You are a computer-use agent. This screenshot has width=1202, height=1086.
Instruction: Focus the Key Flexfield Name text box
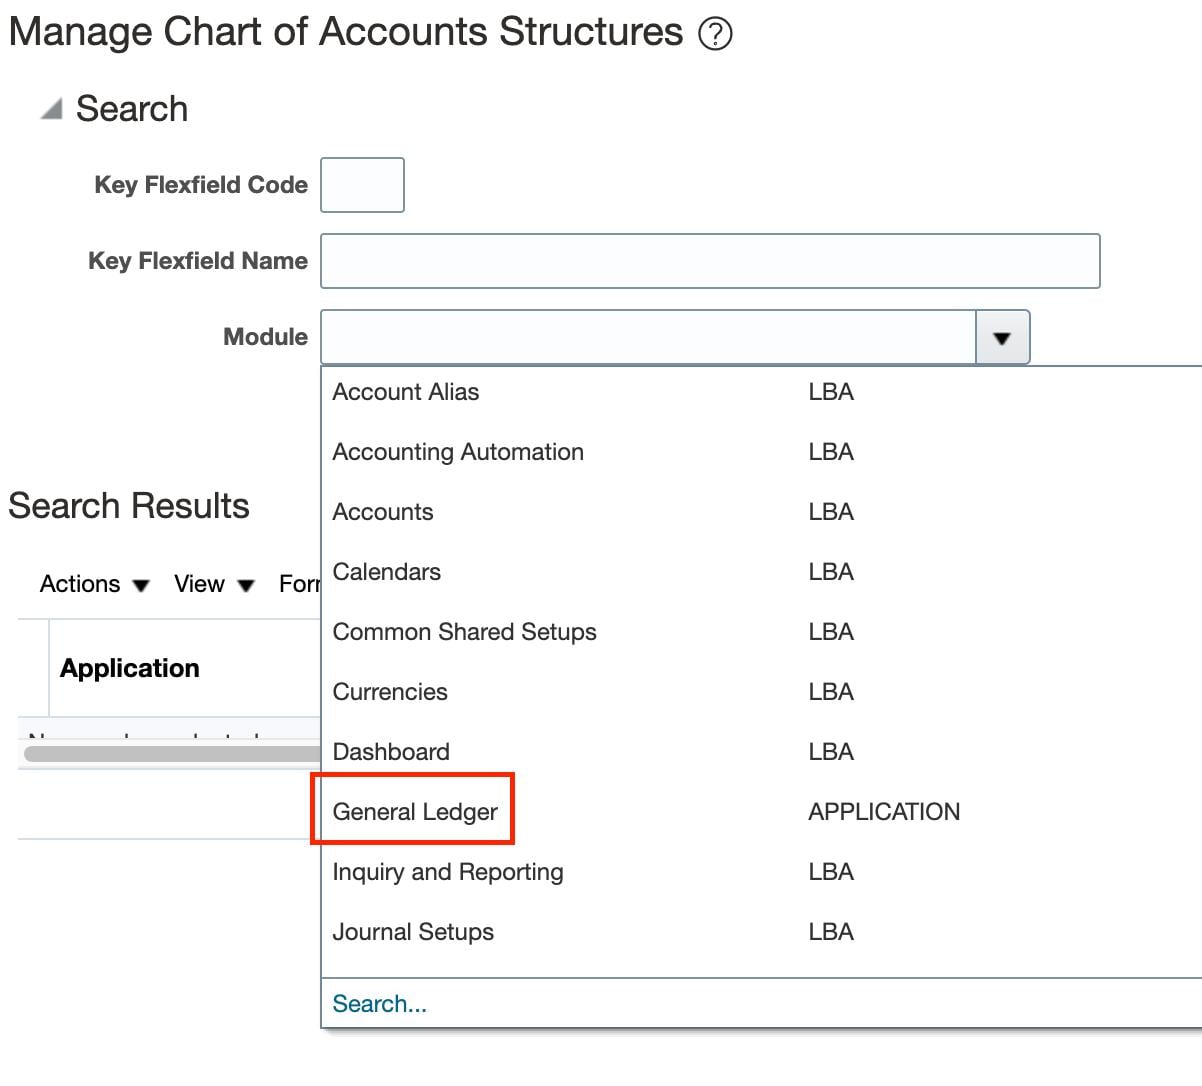(710, 261)
